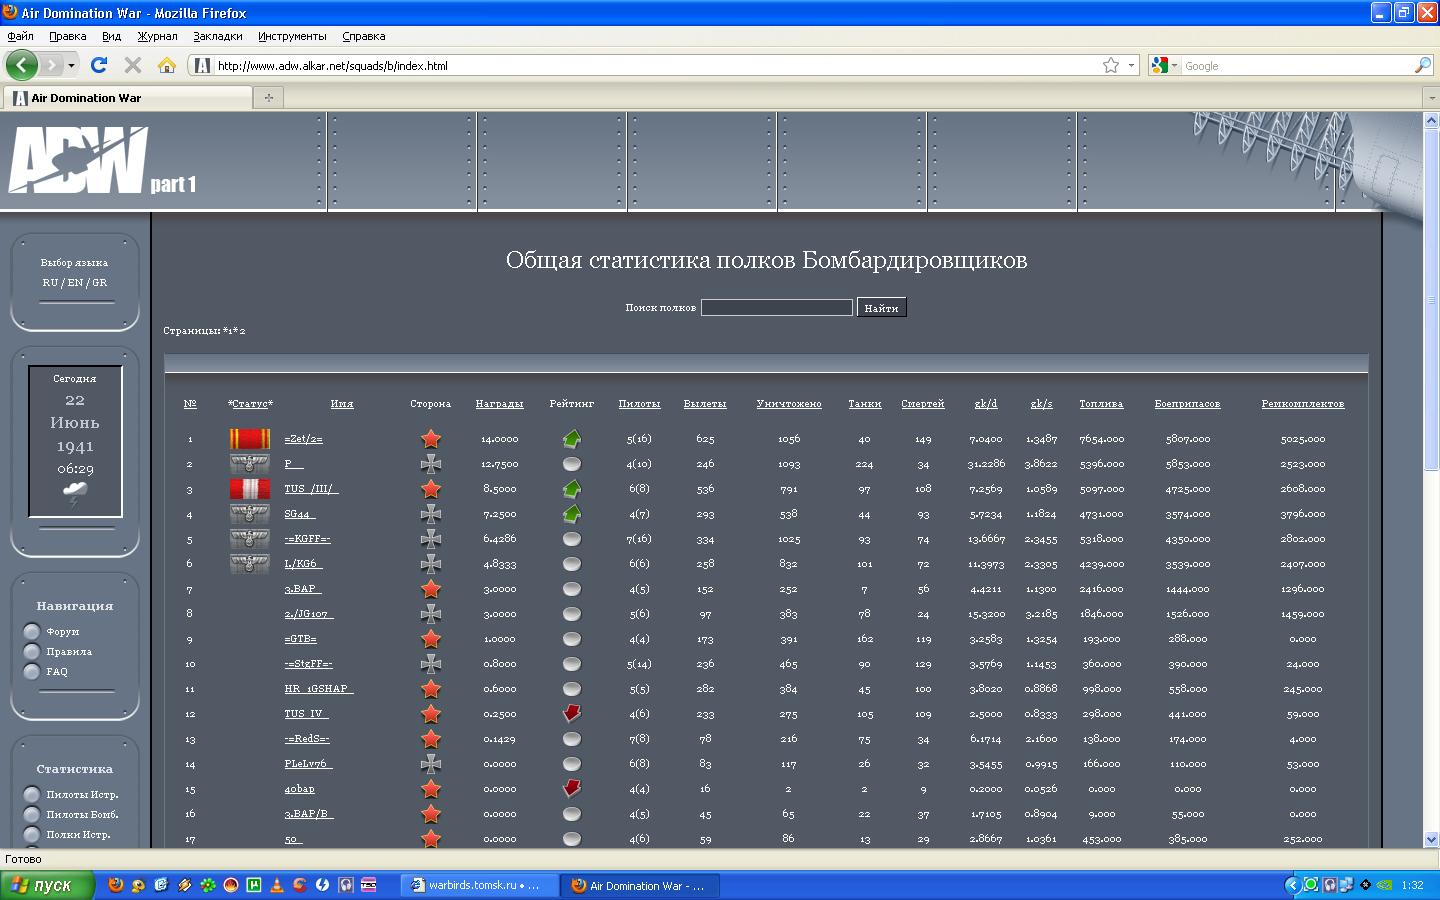The height and width of the screenshot is (900, 1440).
Task: Sort the table by Награды column
Action: click(x=499, y=404)
